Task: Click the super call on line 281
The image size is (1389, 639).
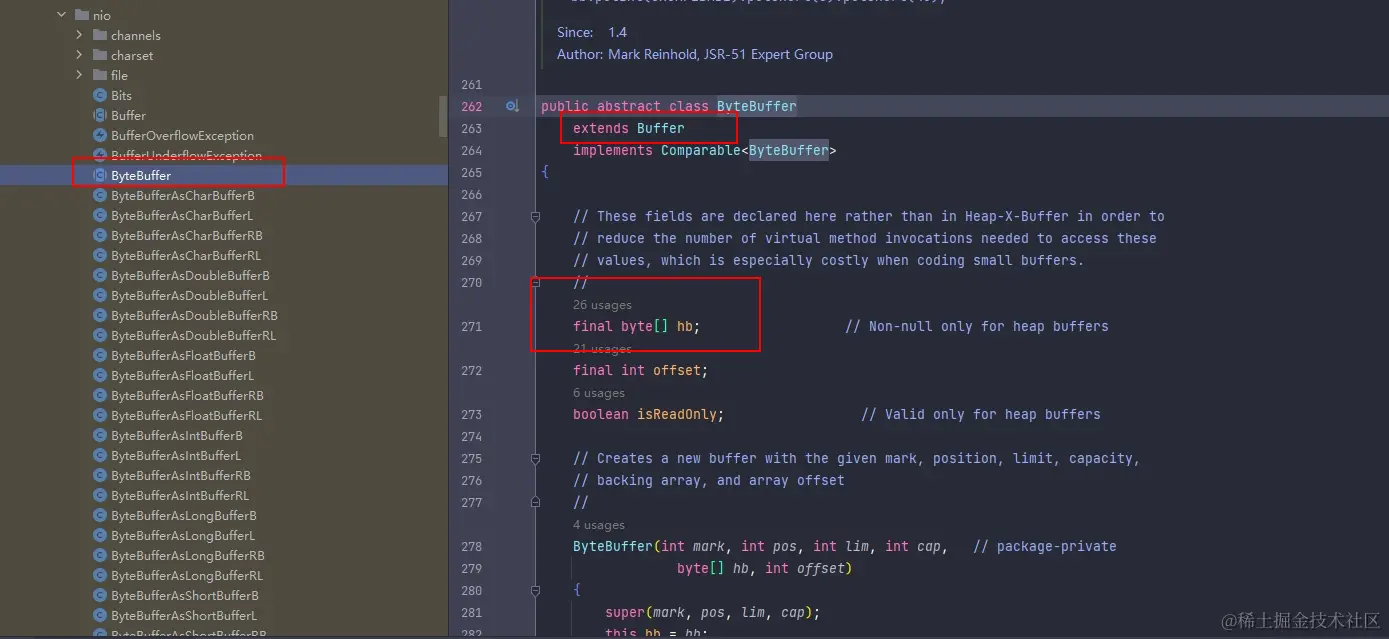Action: coord(625,612)
